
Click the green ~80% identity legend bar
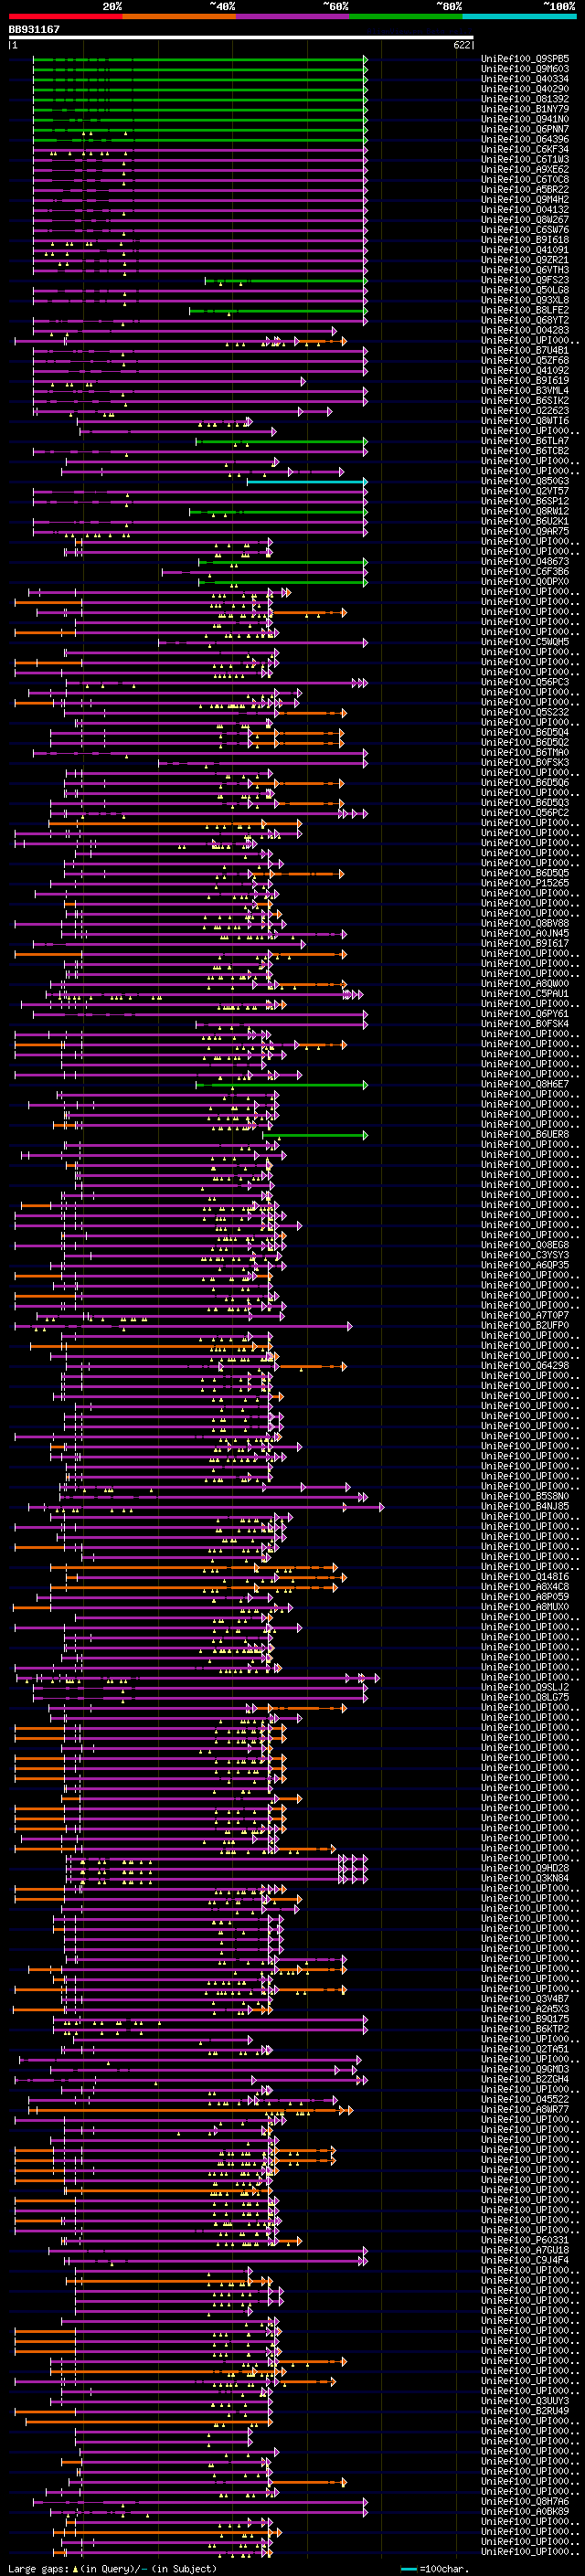coord(406,16)
